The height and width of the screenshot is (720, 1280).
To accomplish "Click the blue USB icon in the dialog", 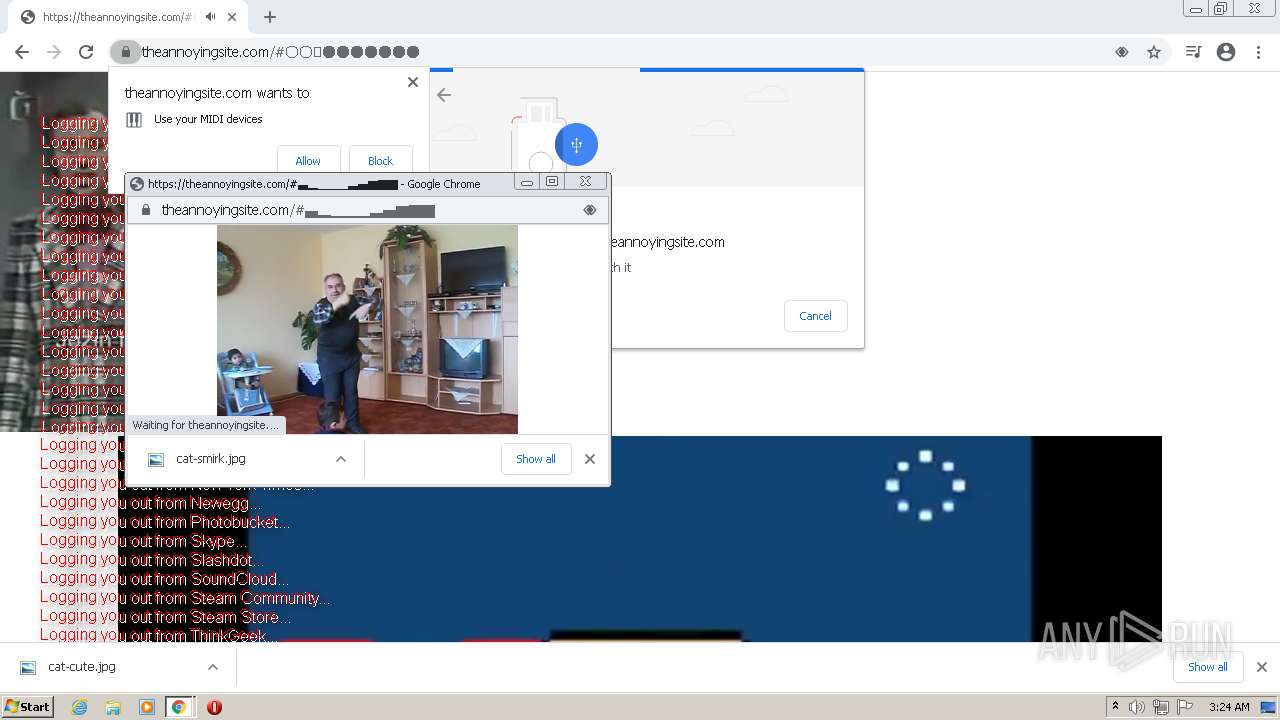I will (576, 145).
